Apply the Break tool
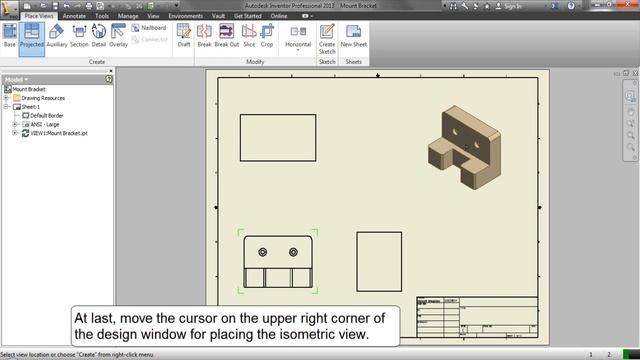 click(x=204, y=36)
